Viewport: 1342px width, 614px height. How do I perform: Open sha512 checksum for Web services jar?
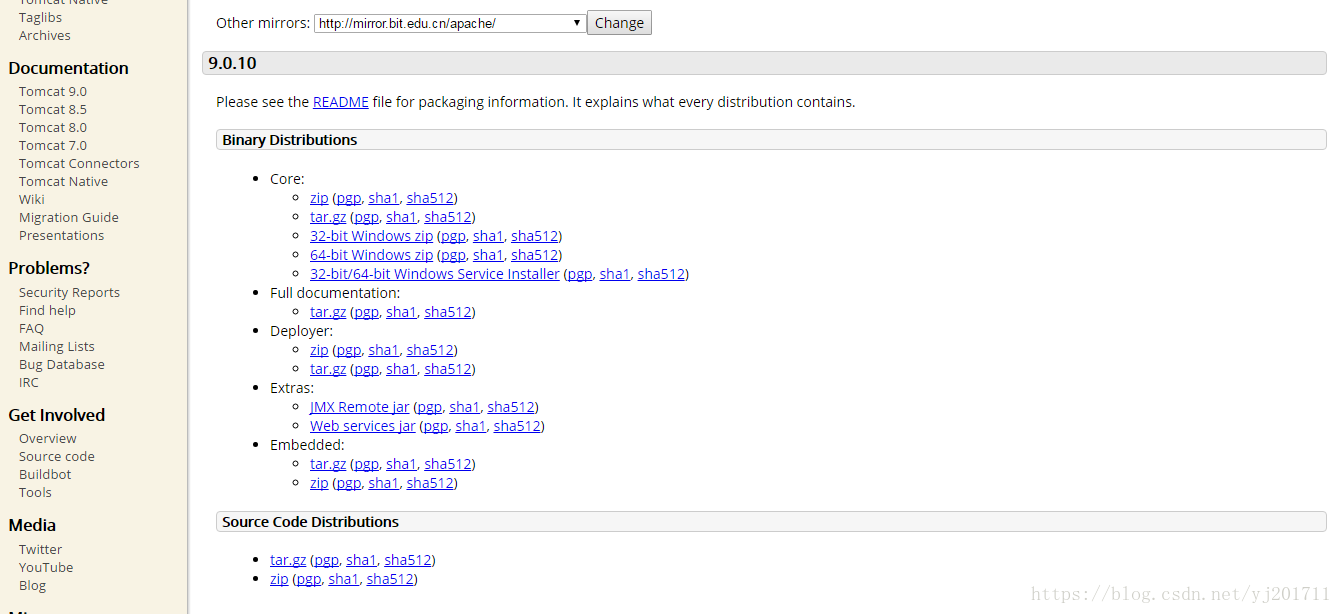517,426
